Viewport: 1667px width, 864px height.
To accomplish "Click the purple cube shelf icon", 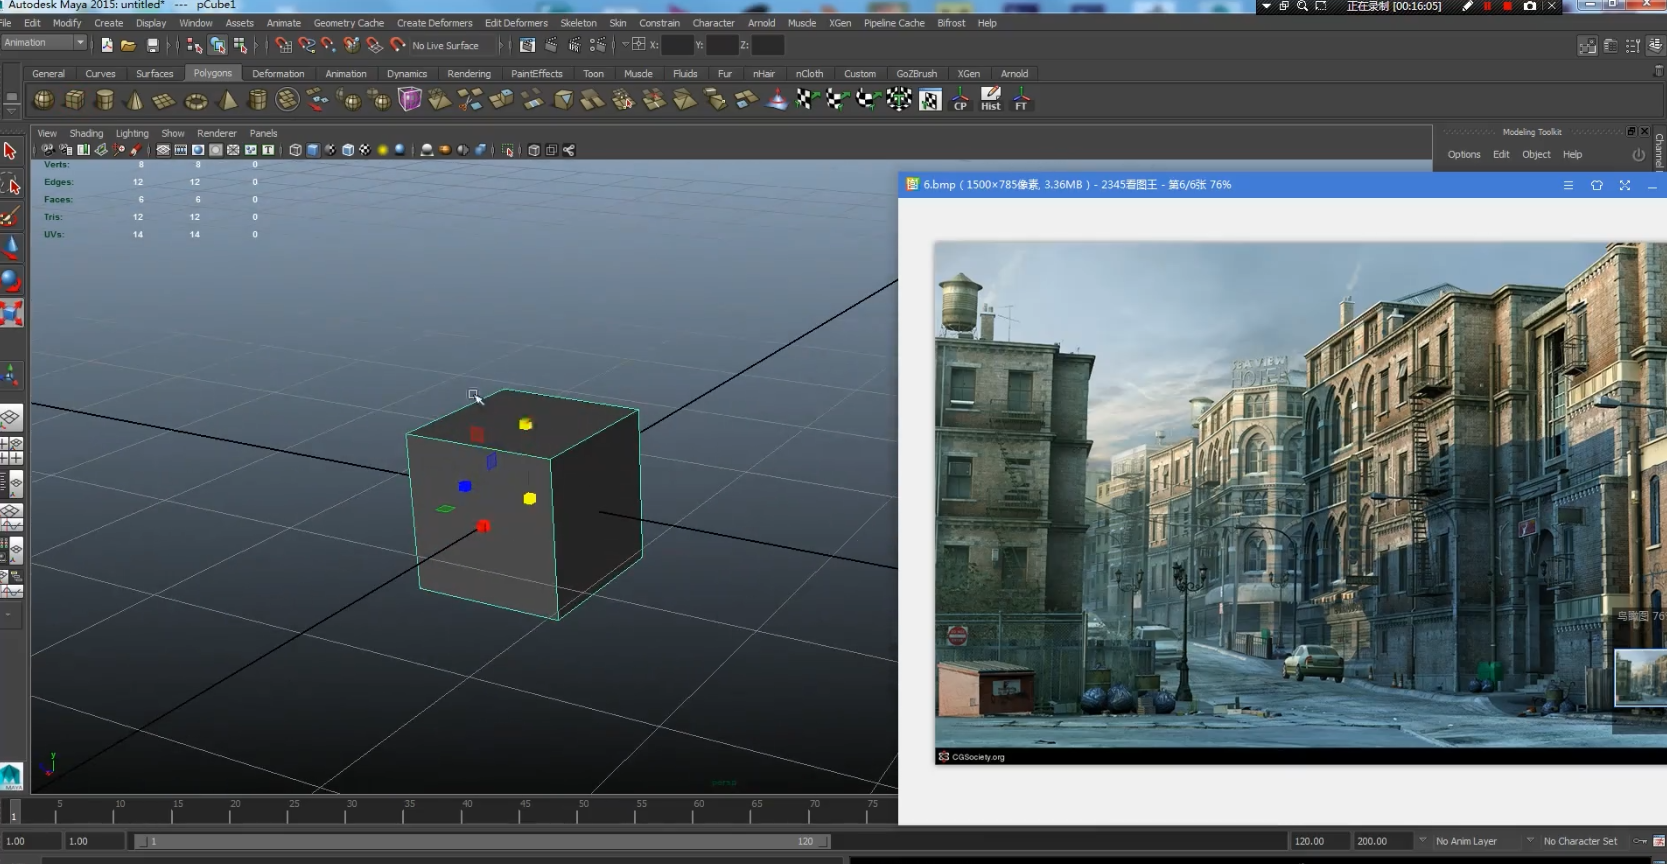I will (x=410, y=100).
